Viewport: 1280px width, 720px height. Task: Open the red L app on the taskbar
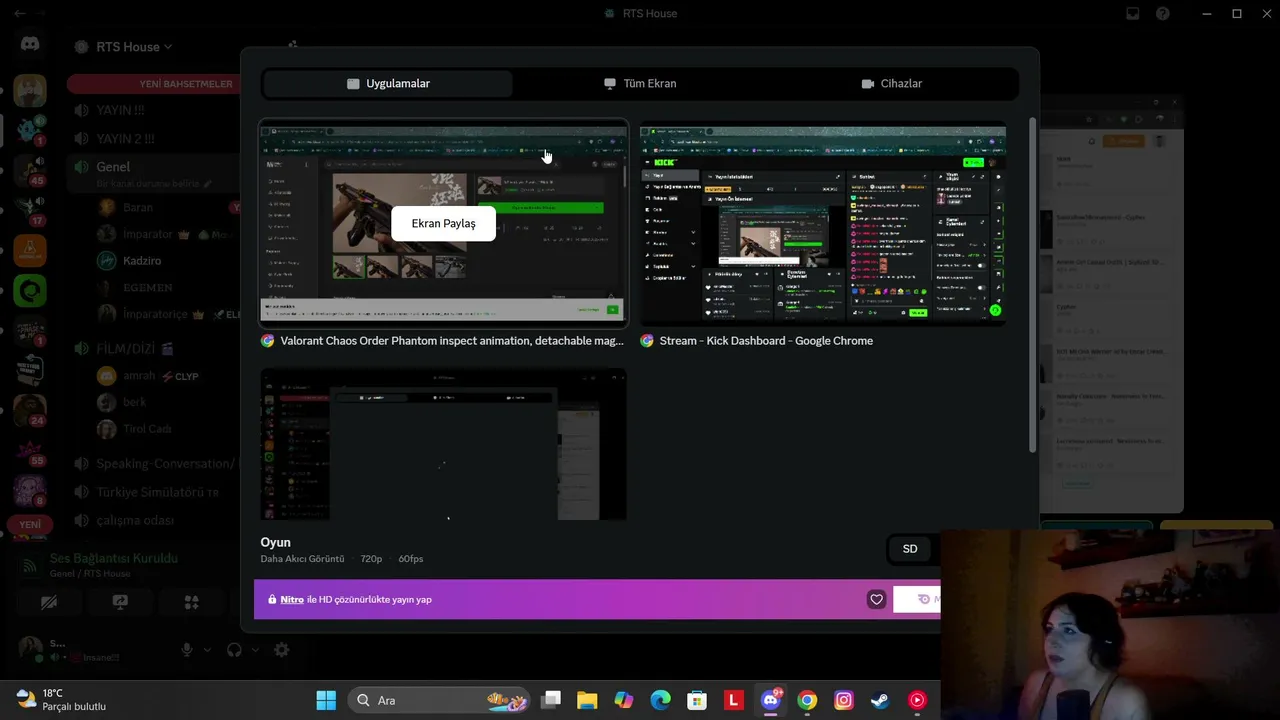coord(734,700)
